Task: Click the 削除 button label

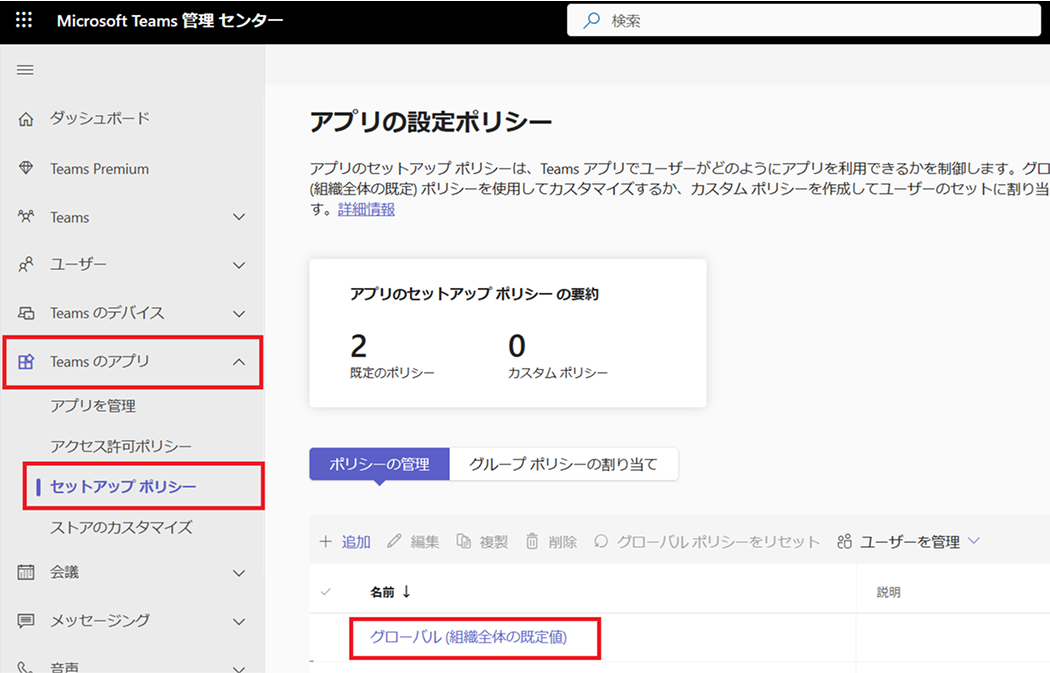Action: click(x=562, y=542)
